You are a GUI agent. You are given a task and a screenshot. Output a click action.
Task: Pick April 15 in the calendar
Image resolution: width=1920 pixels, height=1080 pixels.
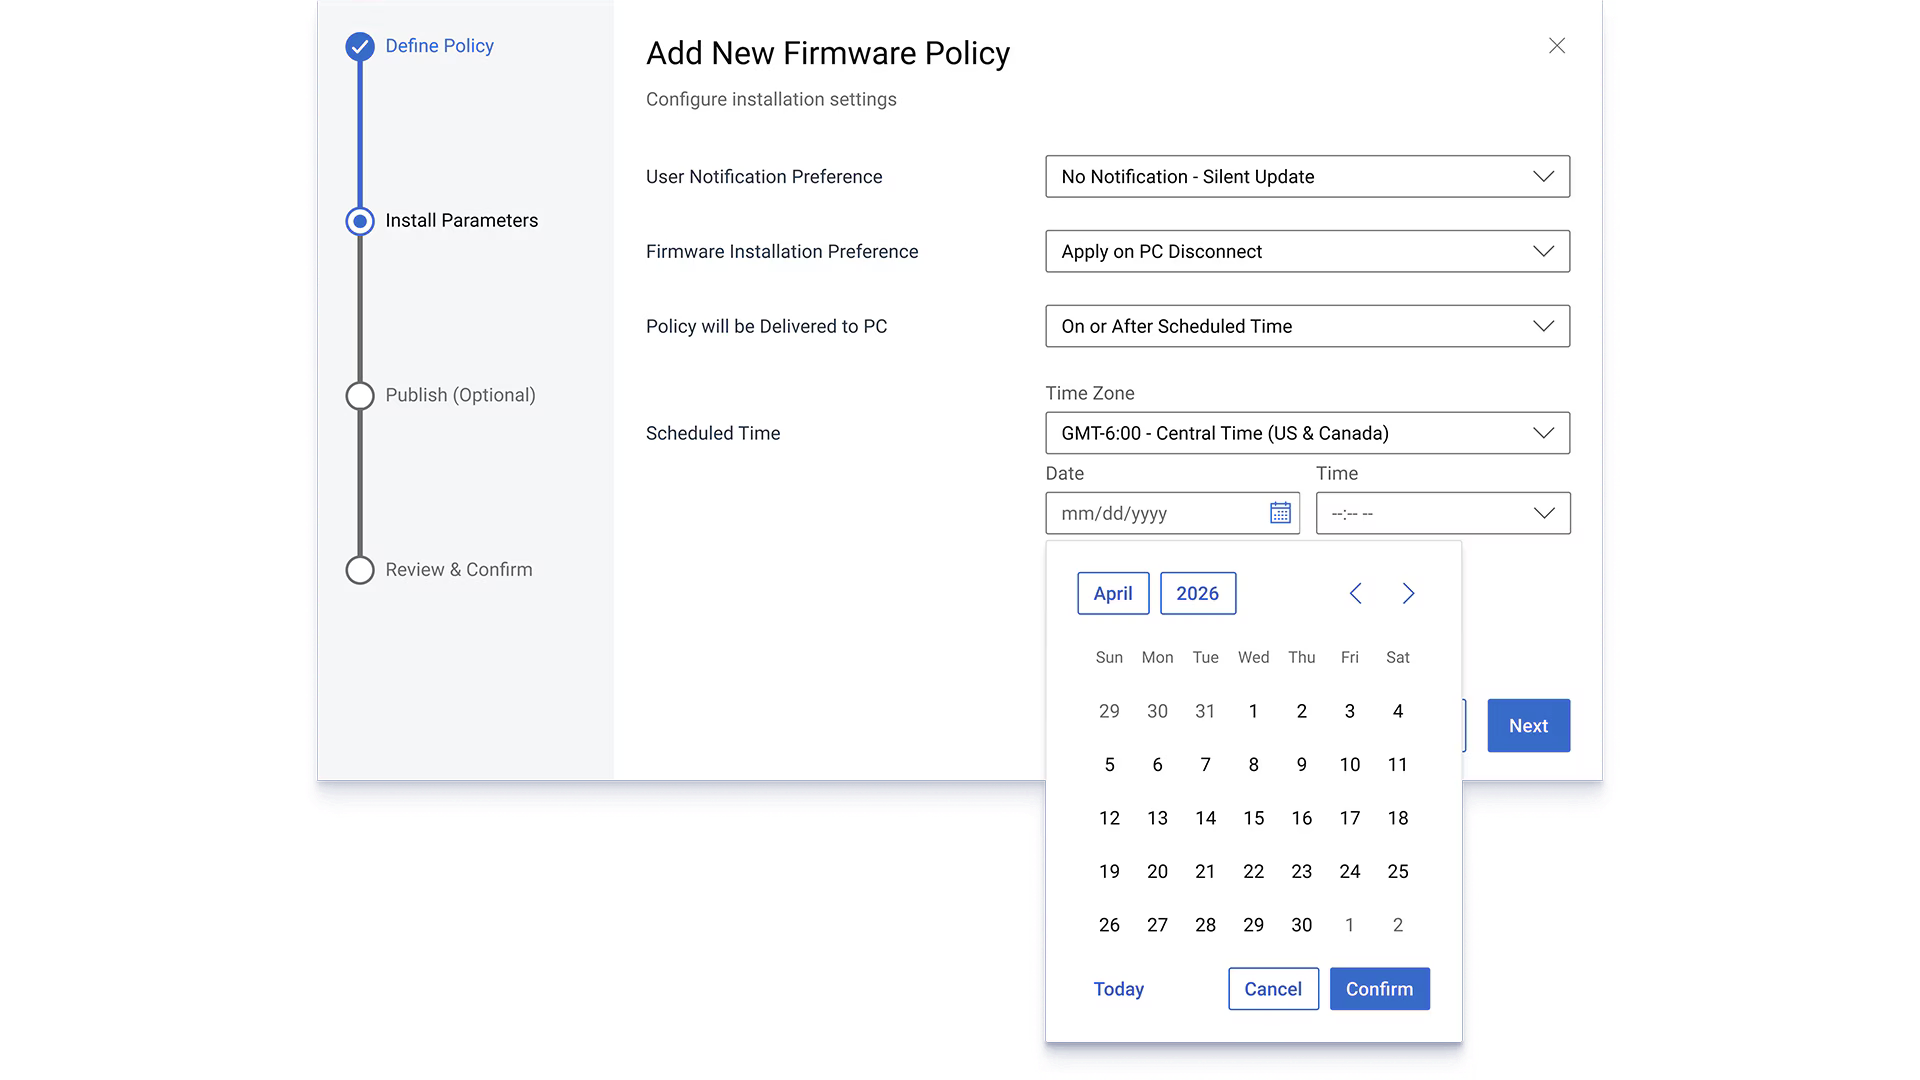pyautogui.click(x=1254, y=818)
